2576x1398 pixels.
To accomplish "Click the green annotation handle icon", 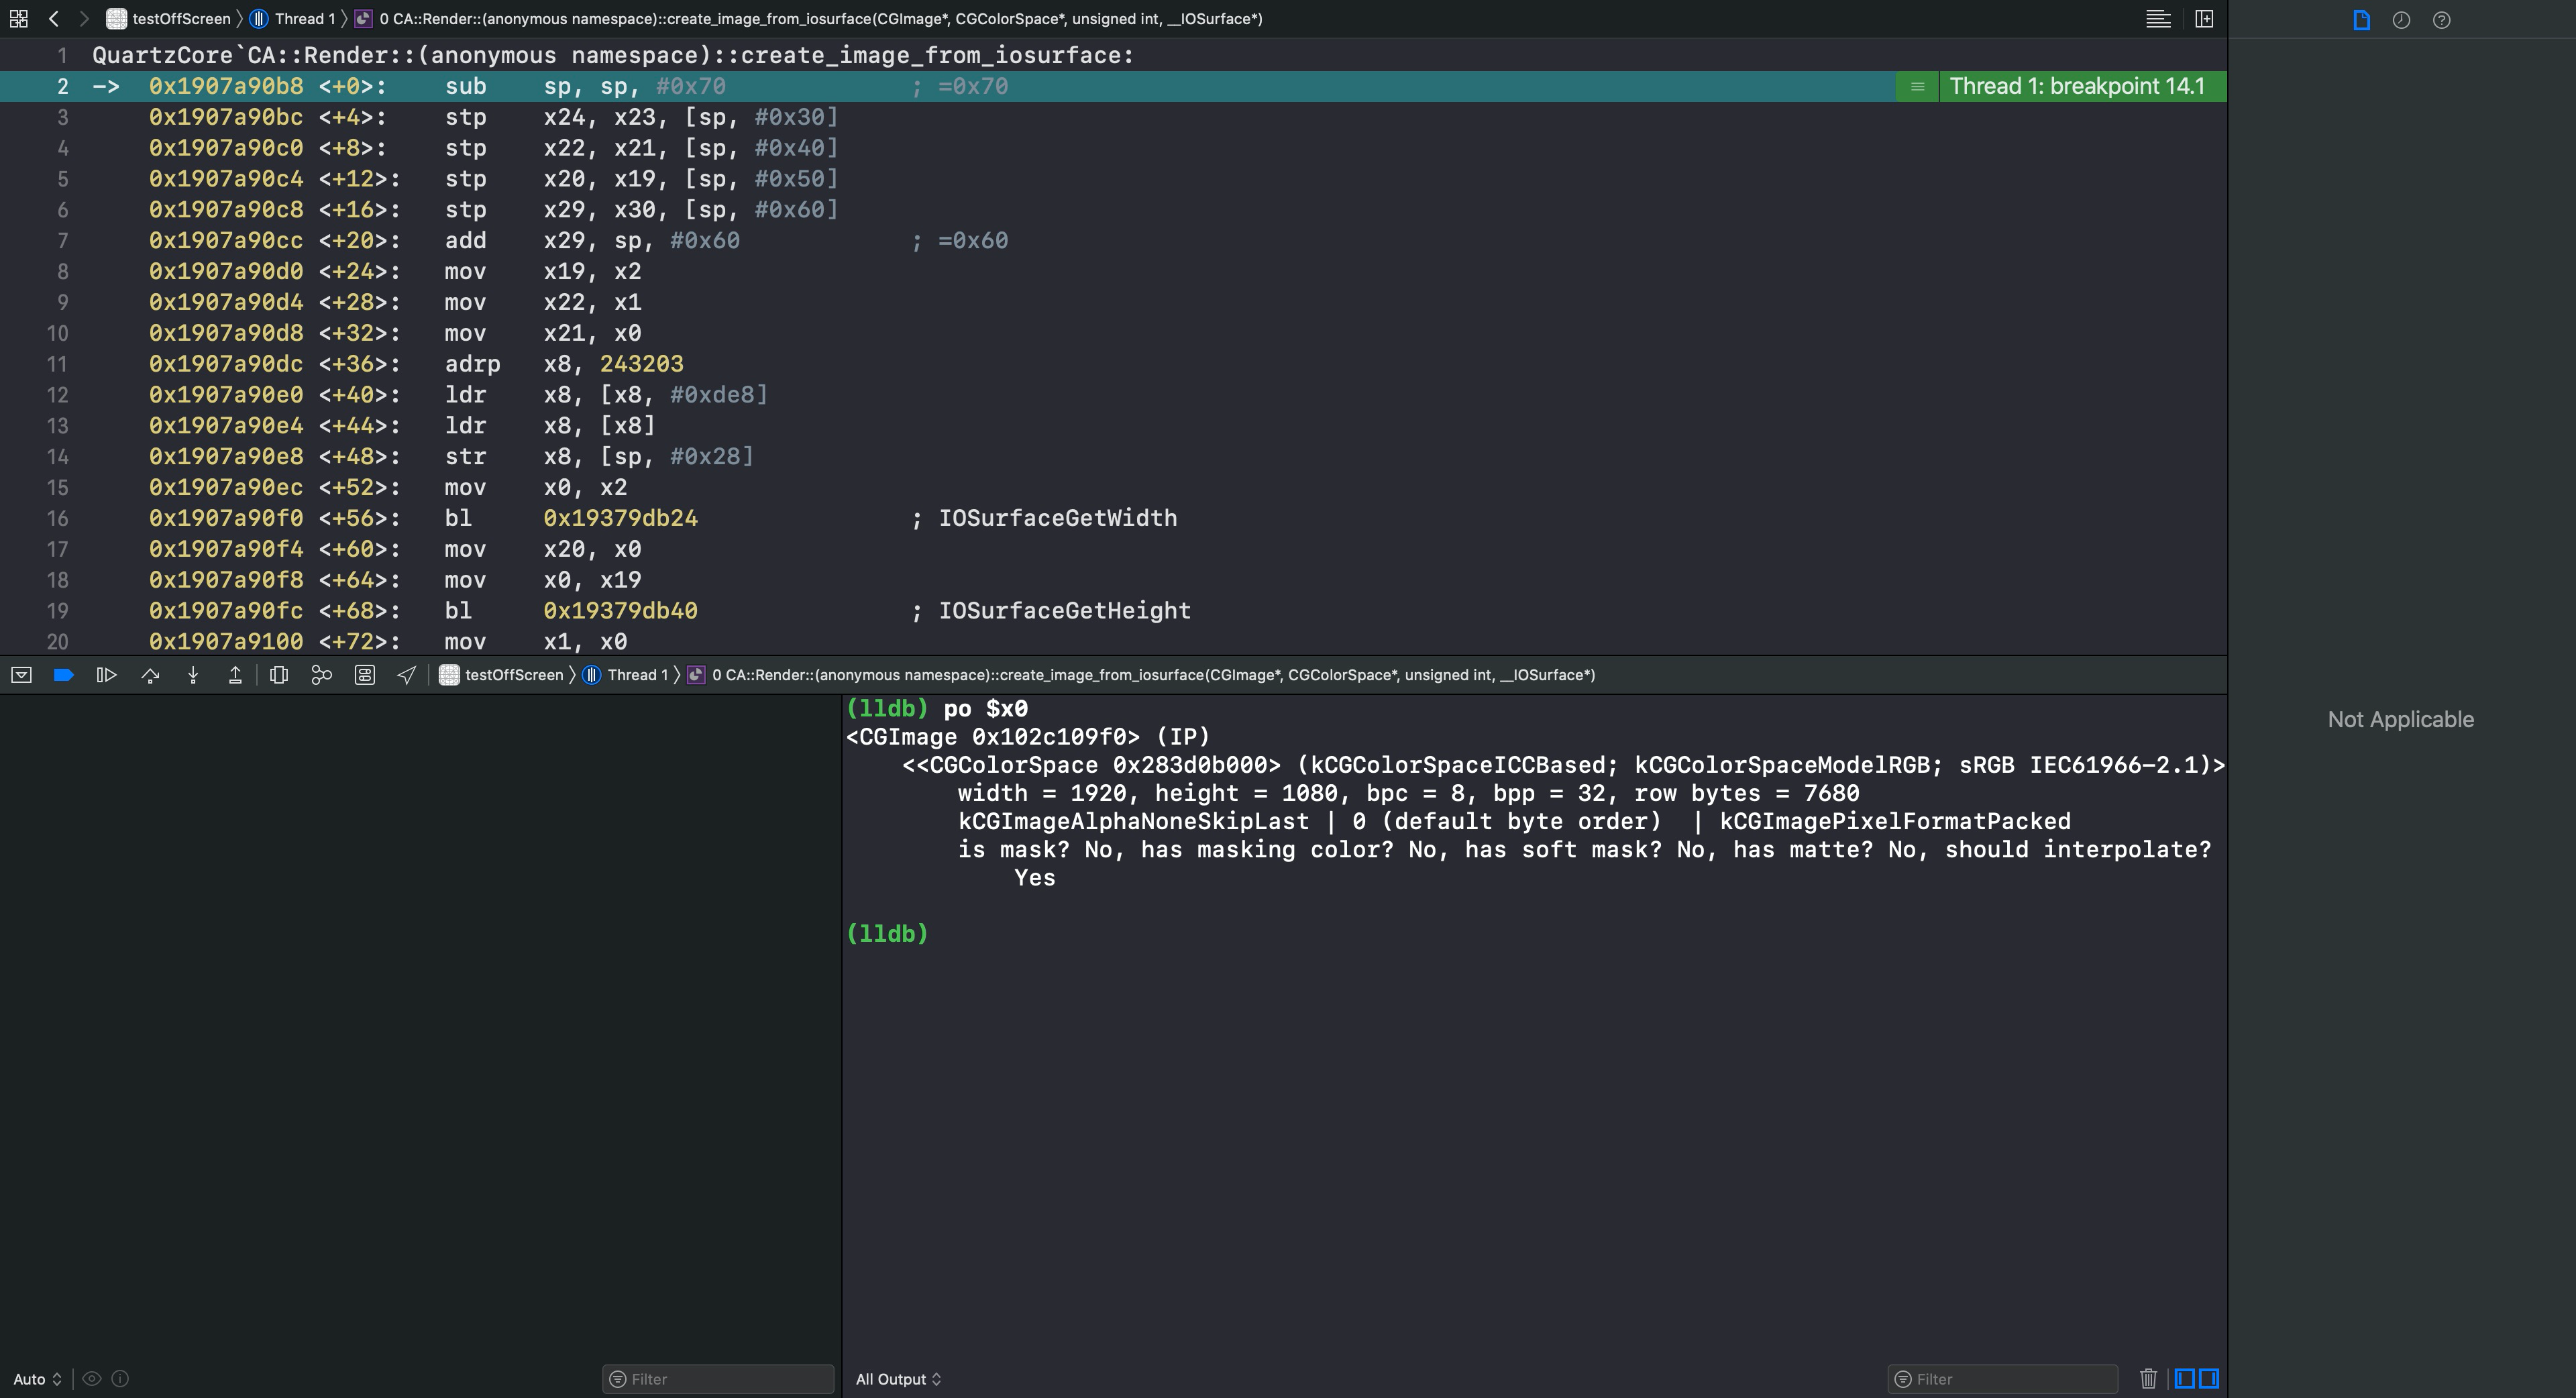I will (x=1917, y=86).
